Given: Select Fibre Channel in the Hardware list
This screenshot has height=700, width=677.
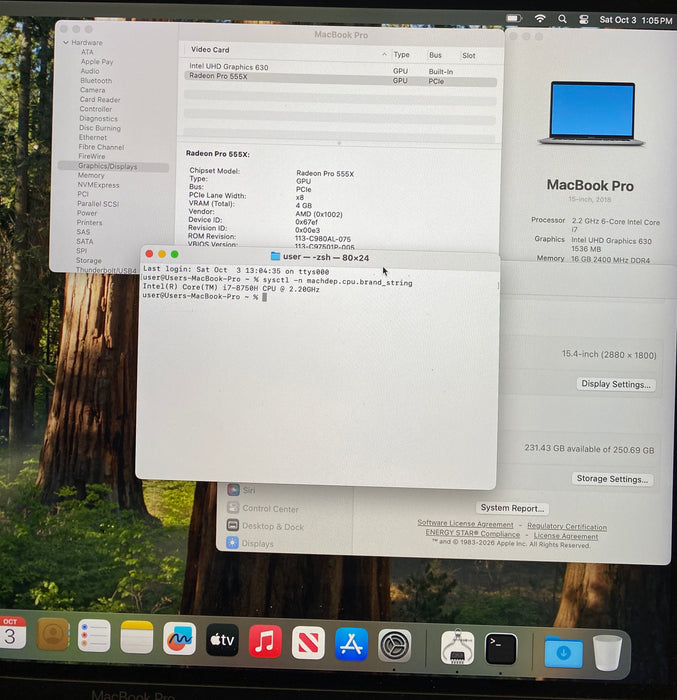Looking at the screenshot, I should tap(101, 147).
